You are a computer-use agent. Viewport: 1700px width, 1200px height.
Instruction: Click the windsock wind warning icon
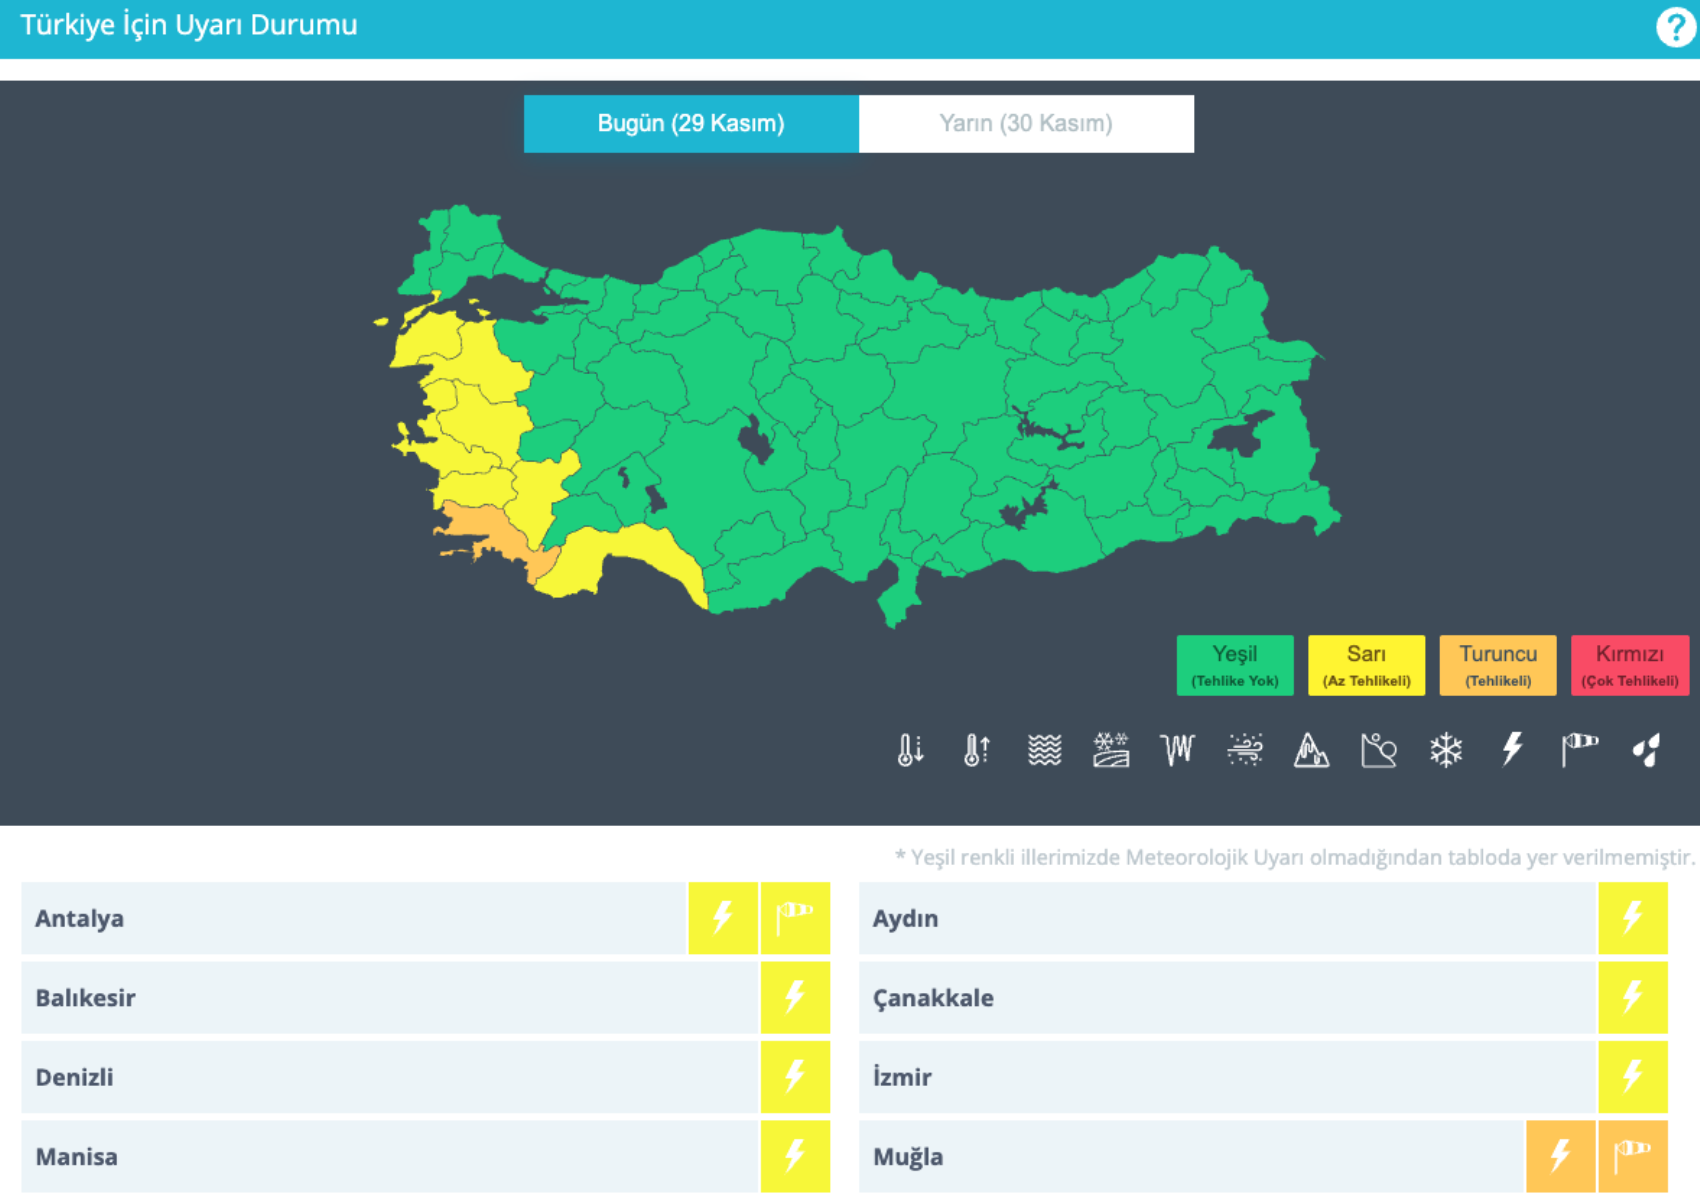click(1579, 749)
